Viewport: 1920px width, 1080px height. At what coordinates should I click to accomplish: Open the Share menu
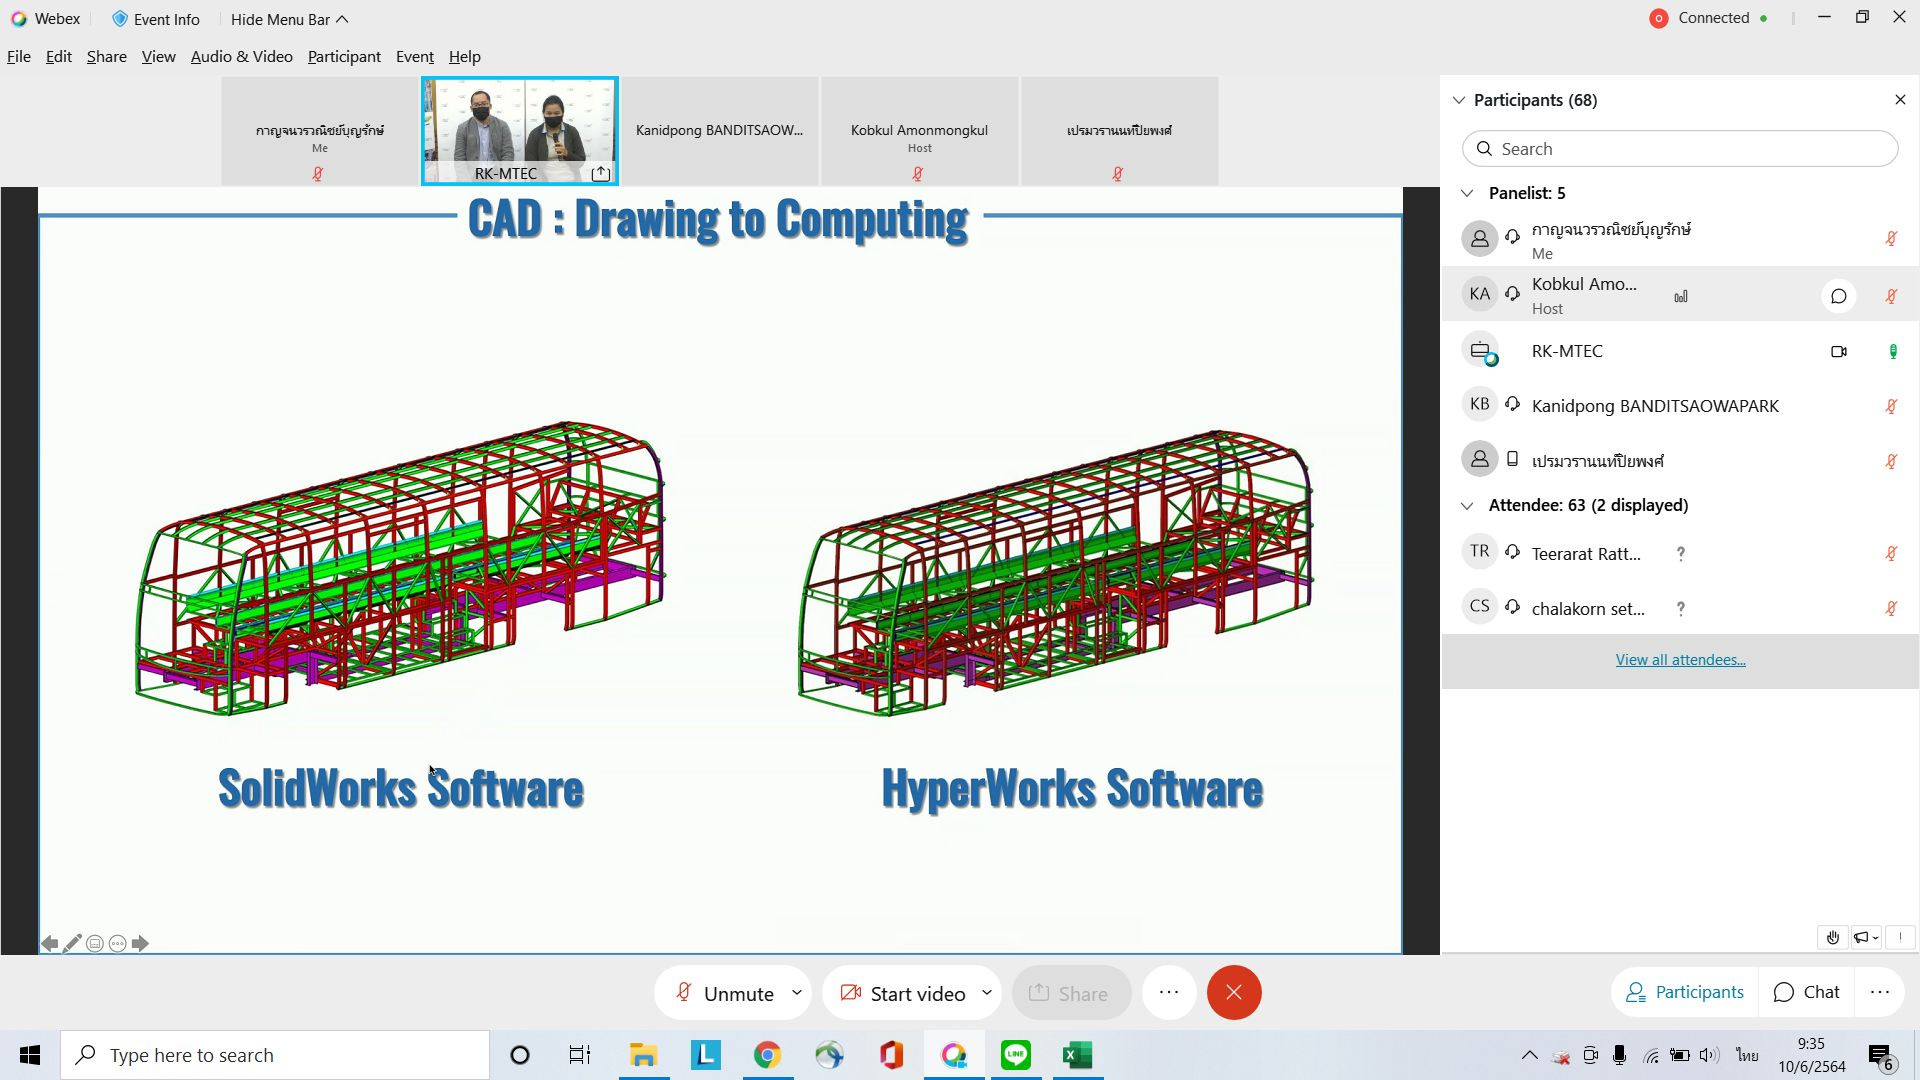(x=107, y=57)
